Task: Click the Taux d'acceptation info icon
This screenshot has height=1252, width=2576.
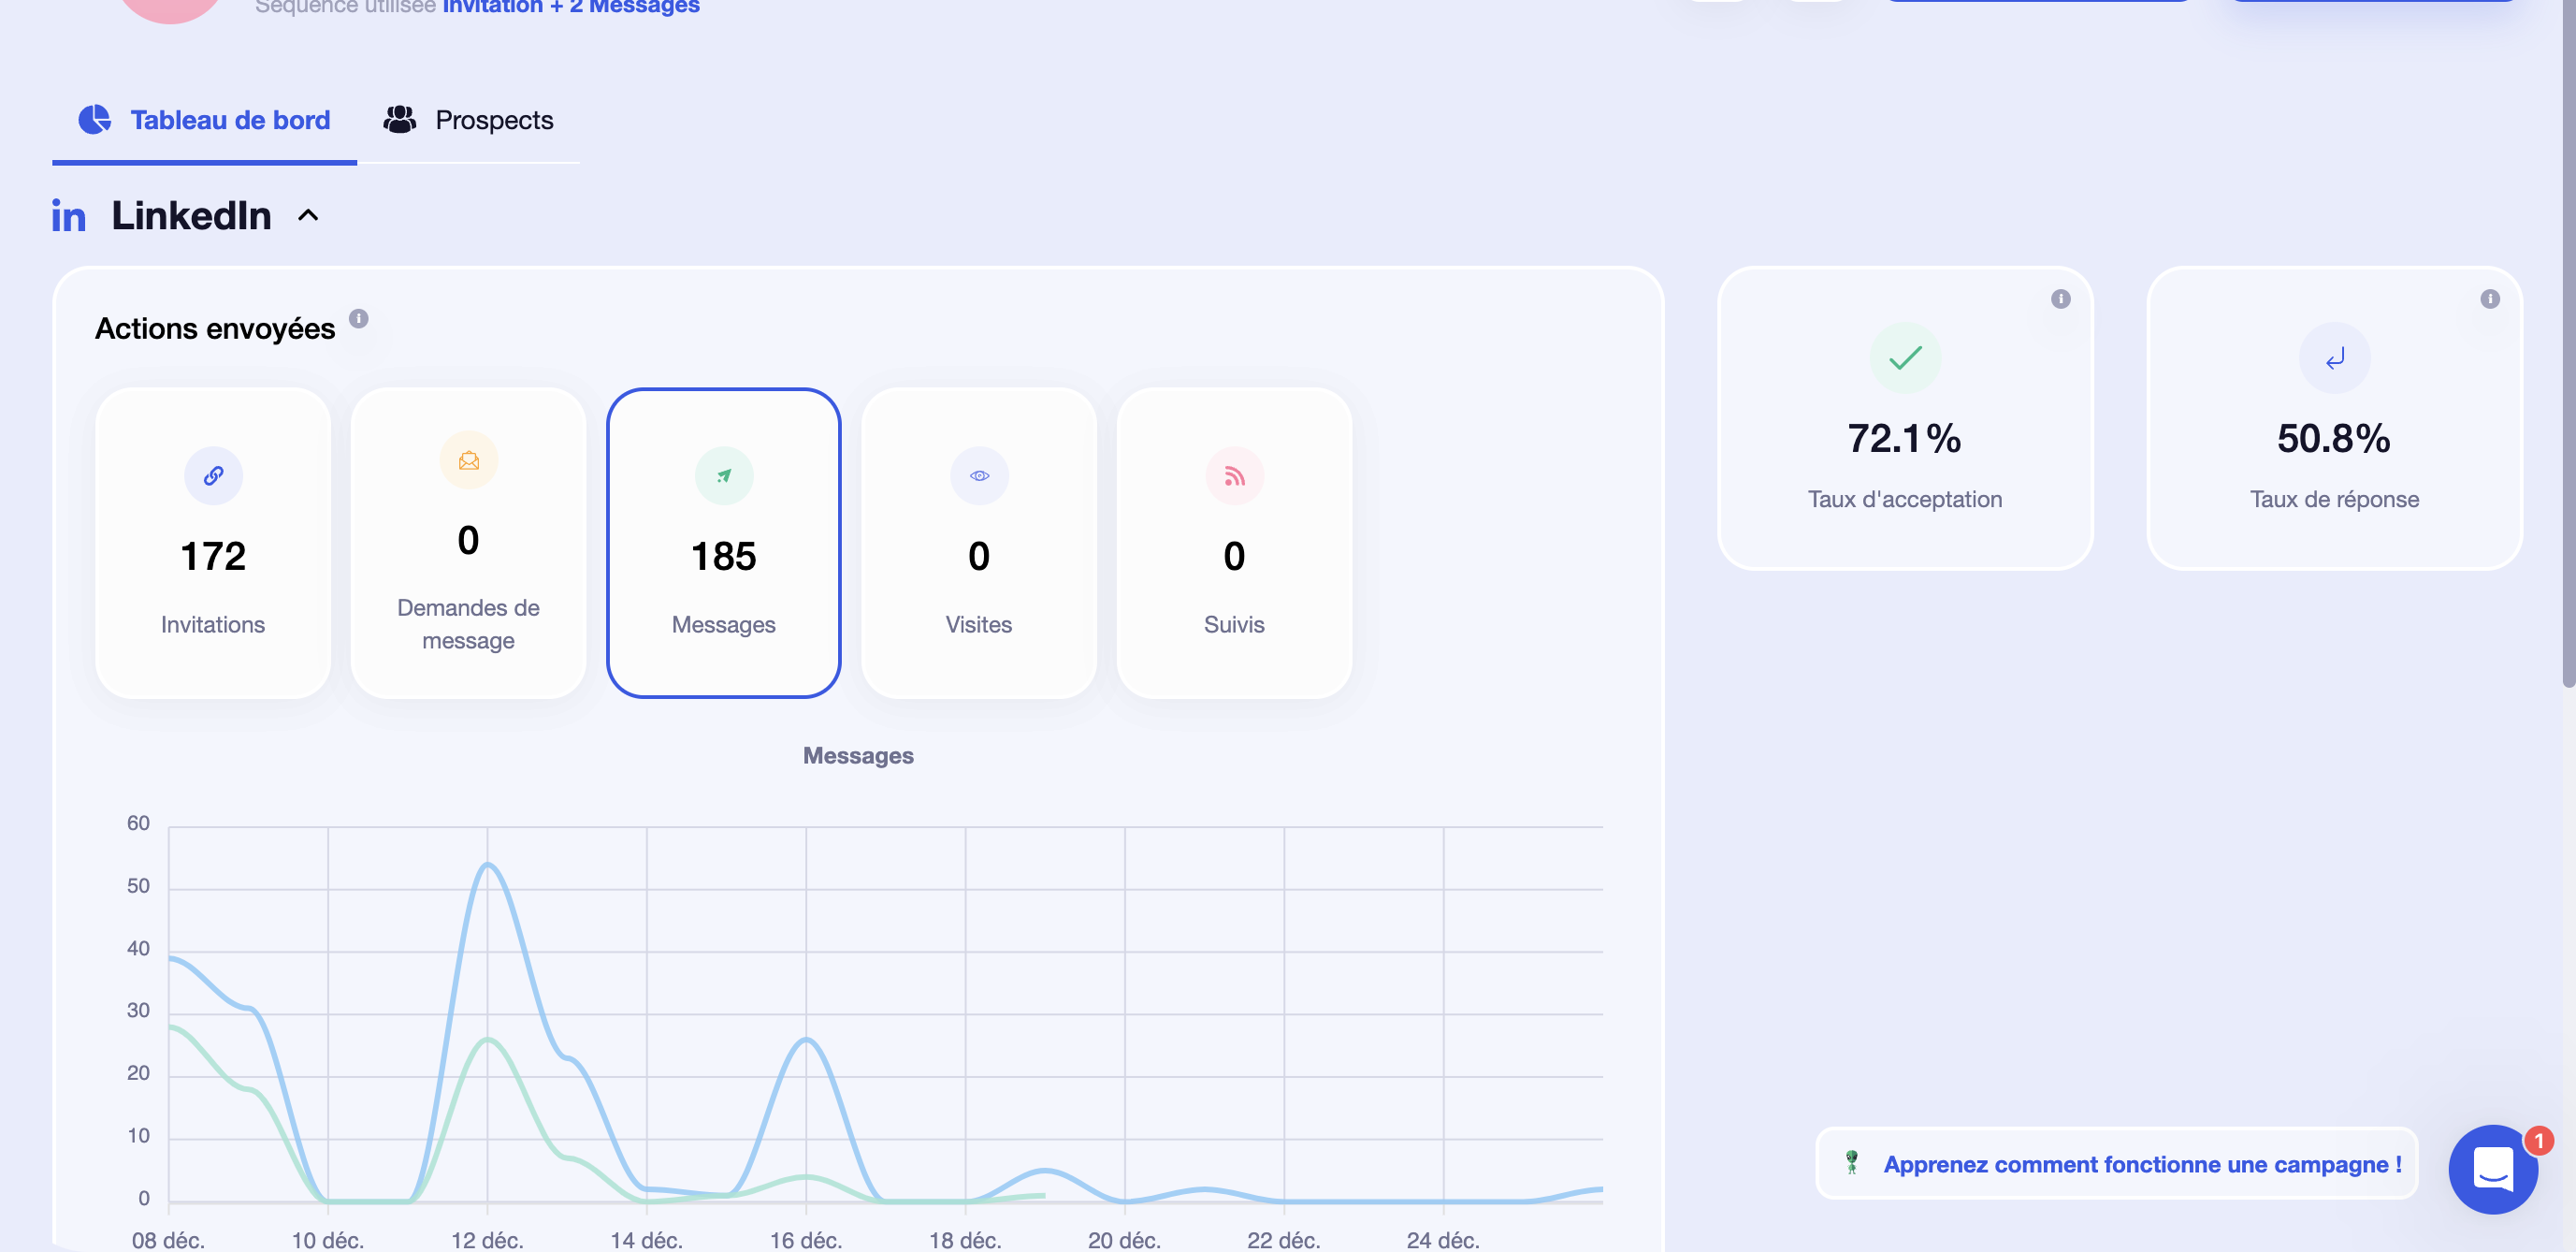Action: click(x=2060, y=299)
